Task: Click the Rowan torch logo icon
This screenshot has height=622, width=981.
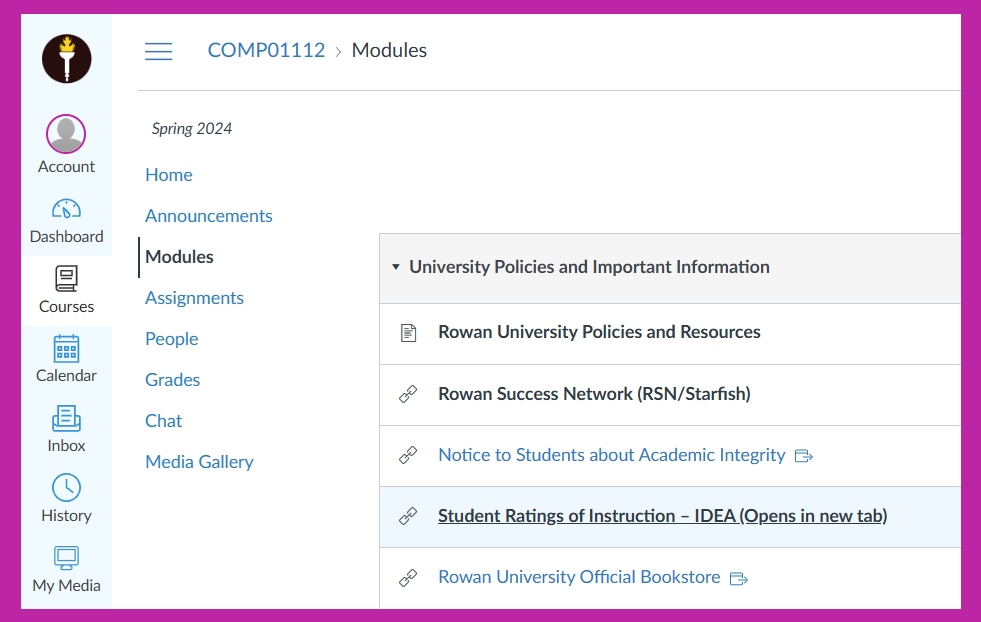Action: 66,59
